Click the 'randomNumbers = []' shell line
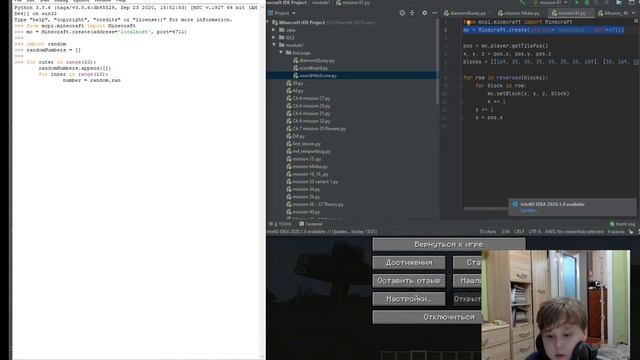 point(53,50)
